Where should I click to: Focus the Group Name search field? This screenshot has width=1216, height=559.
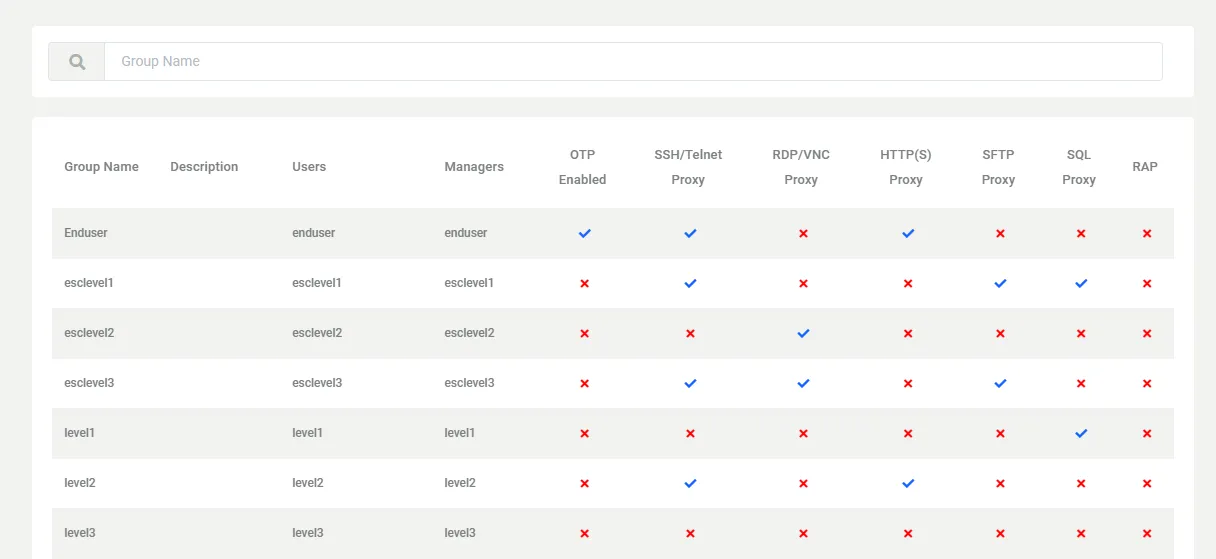633,62
